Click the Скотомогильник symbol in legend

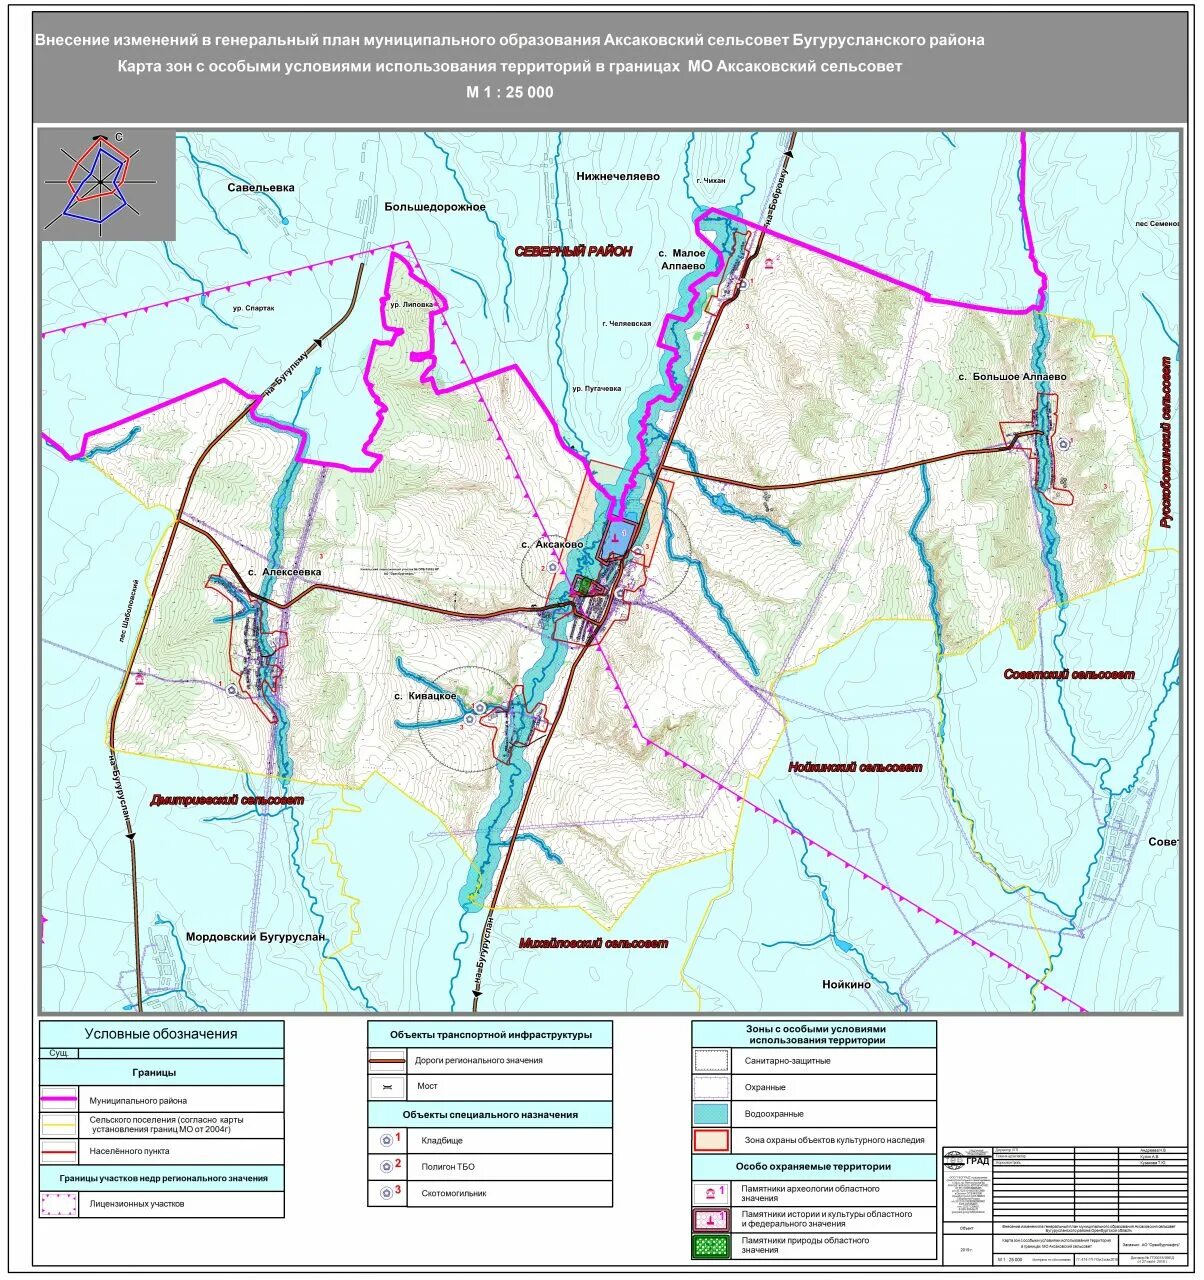click(x=388, y=1192)
